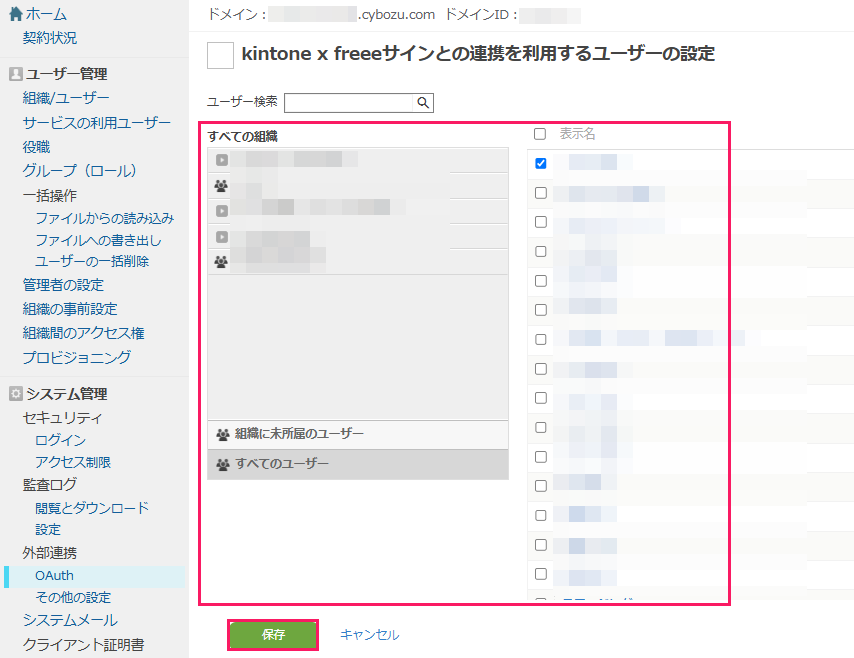Viewport: 854px width, 658px height.
Task: Open ファイルからの読み込み
Action: click(105, 218)
